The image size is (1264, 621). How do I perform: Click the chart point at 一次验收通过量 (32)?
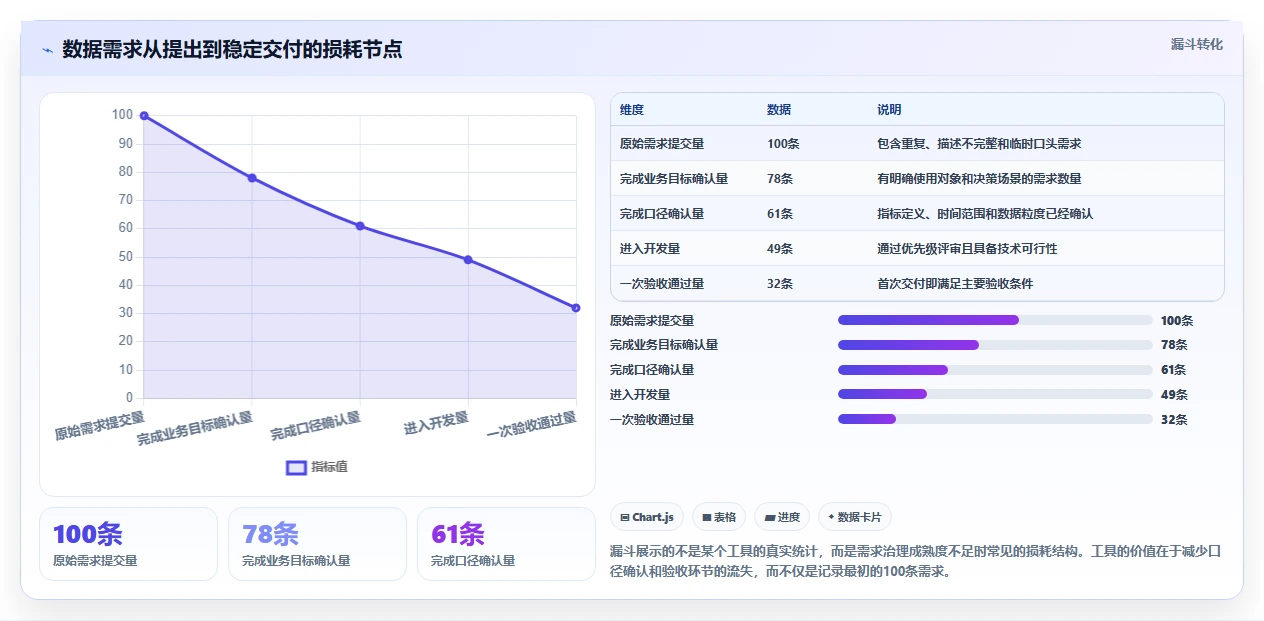pos(576,308)
